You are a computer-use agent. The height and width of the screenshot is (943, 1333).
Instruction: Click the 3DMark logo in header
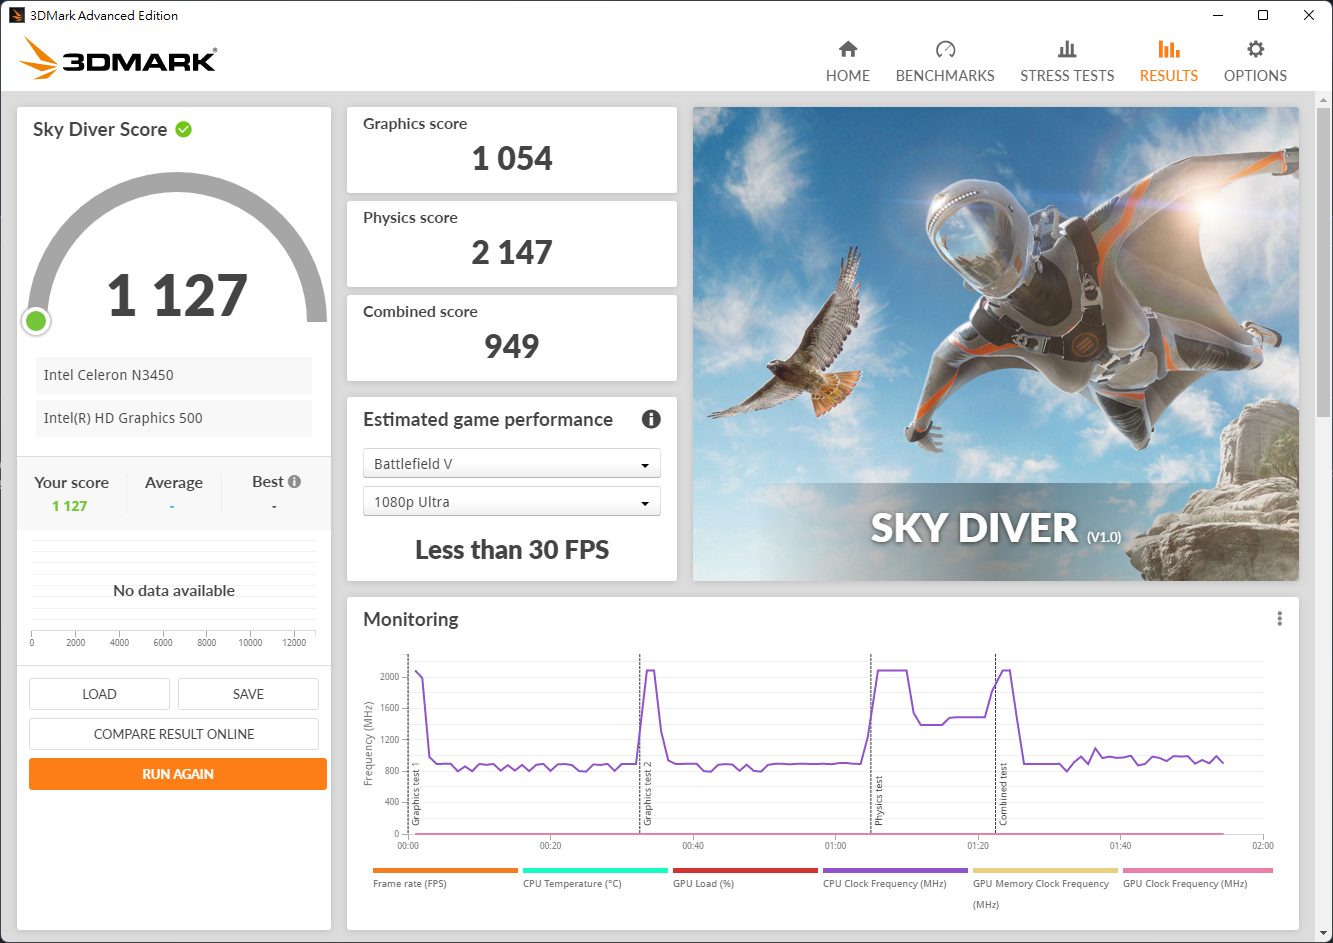click(118, 60)
